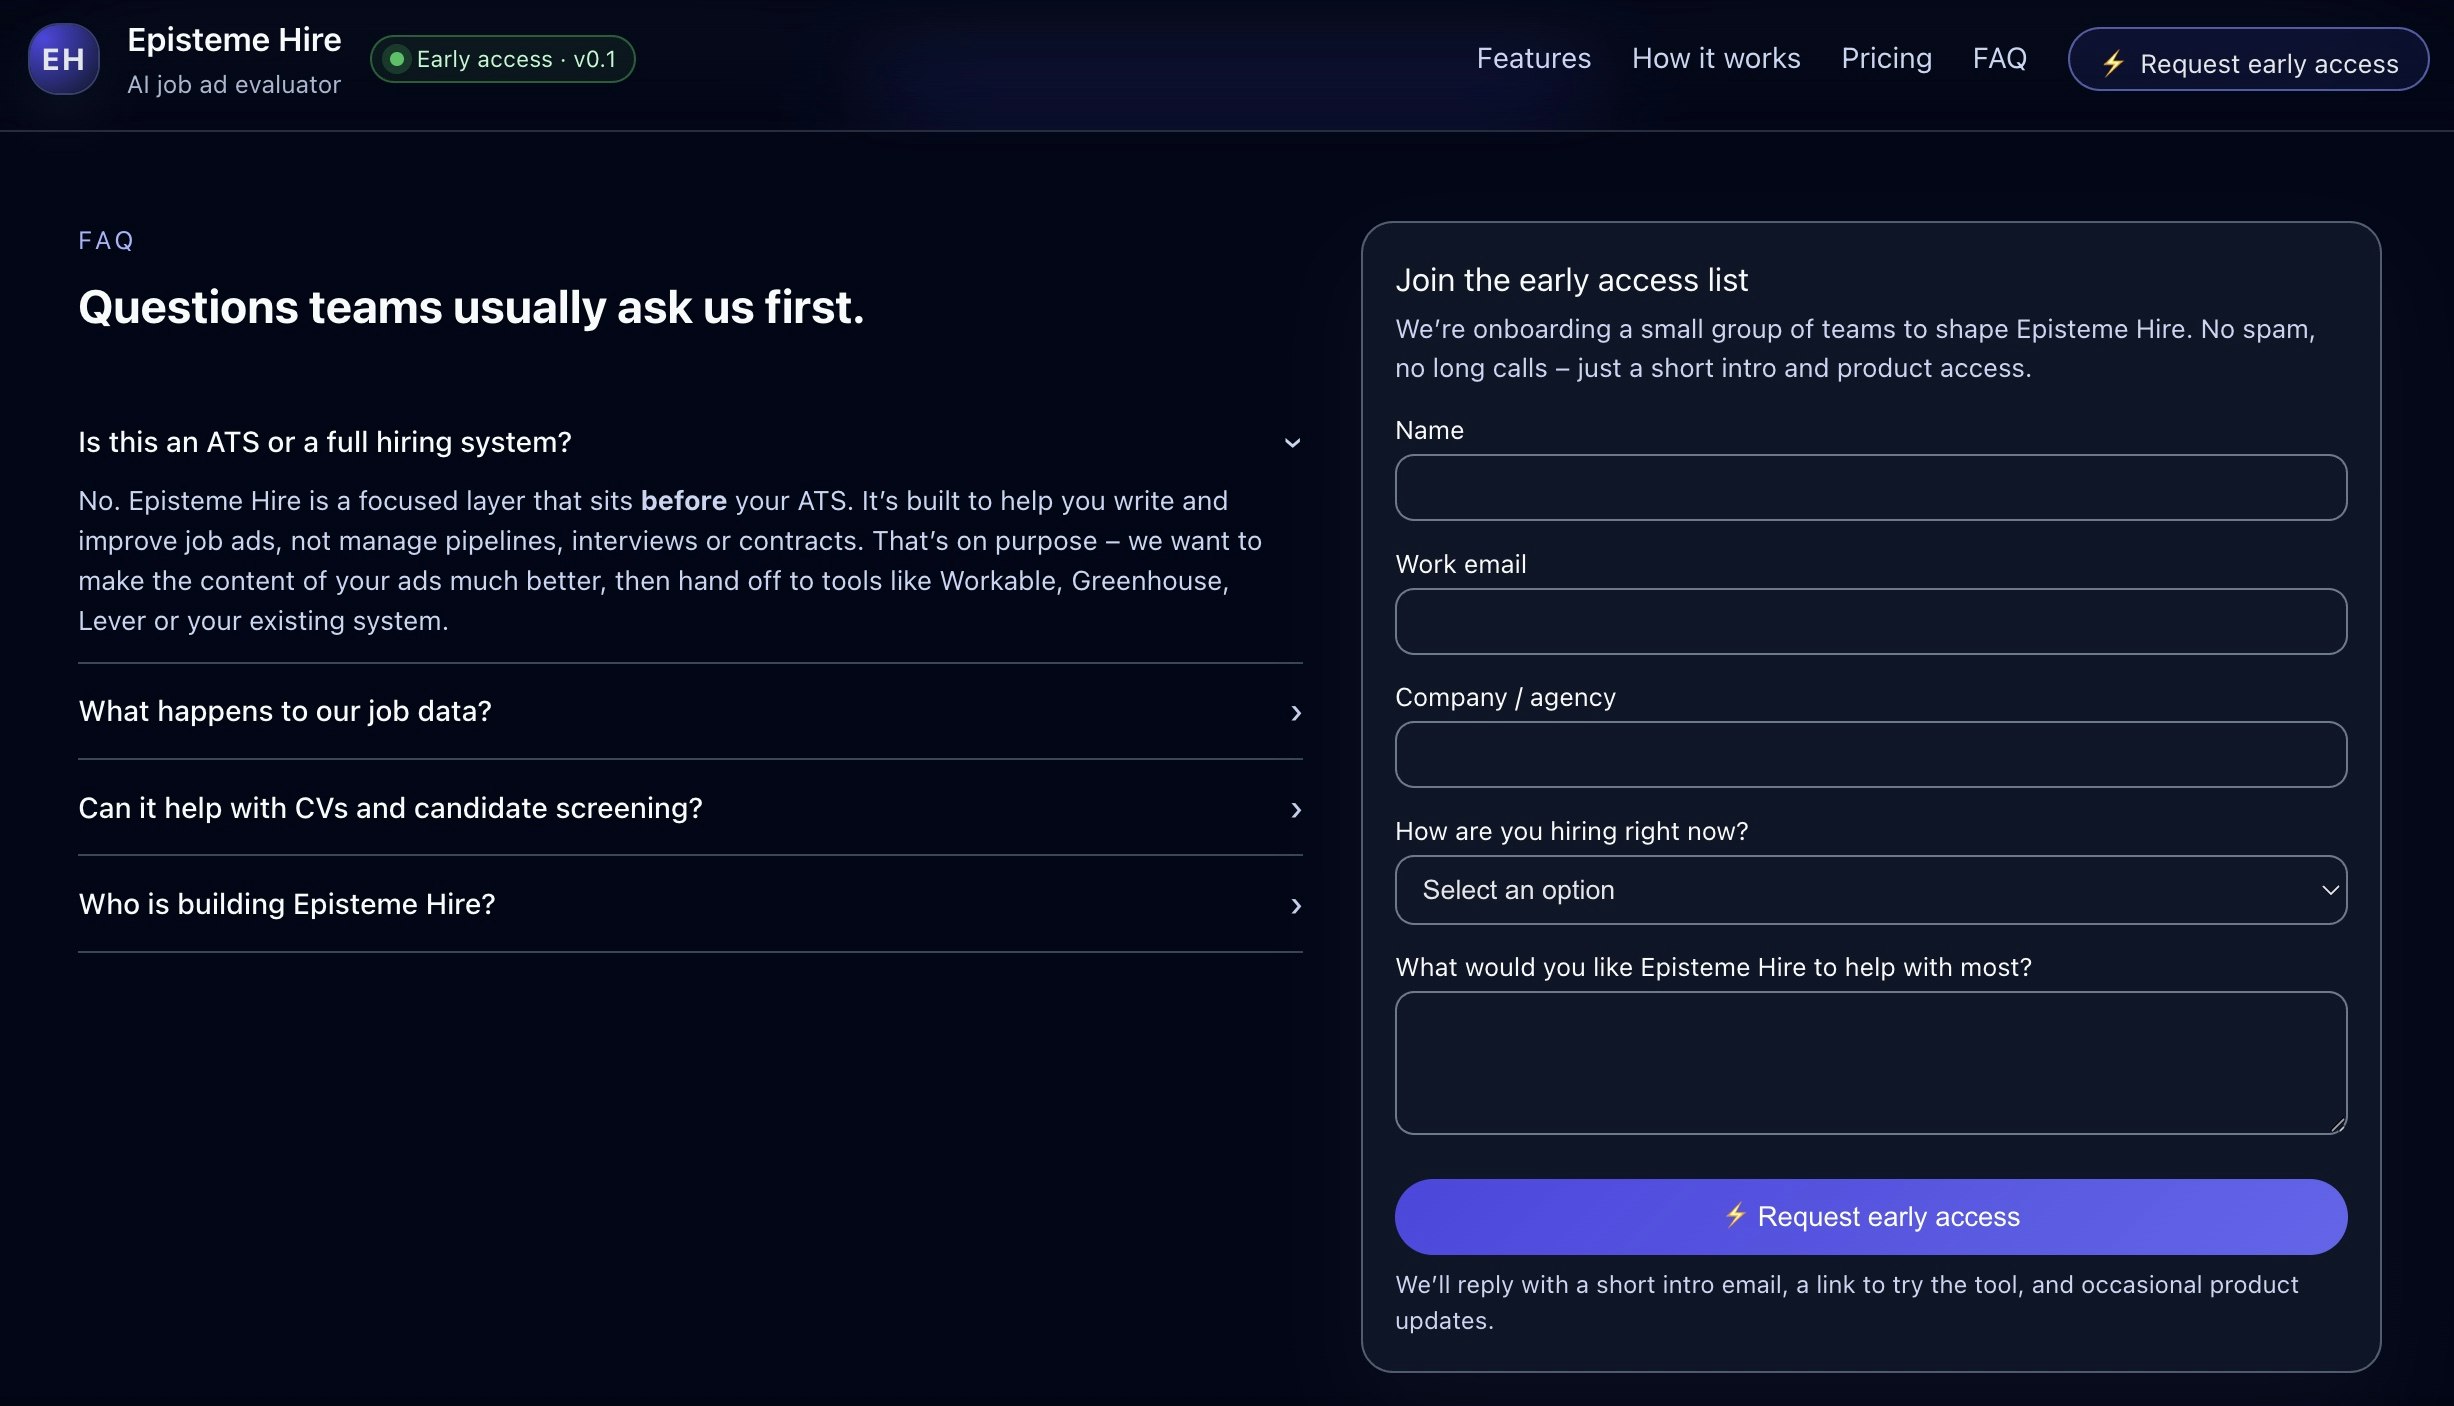Image resolution: width=2454 pixels, height=1406 pixels.
Task: Click the lightning icon in top Request early access button
Action: click(2115, 61)
